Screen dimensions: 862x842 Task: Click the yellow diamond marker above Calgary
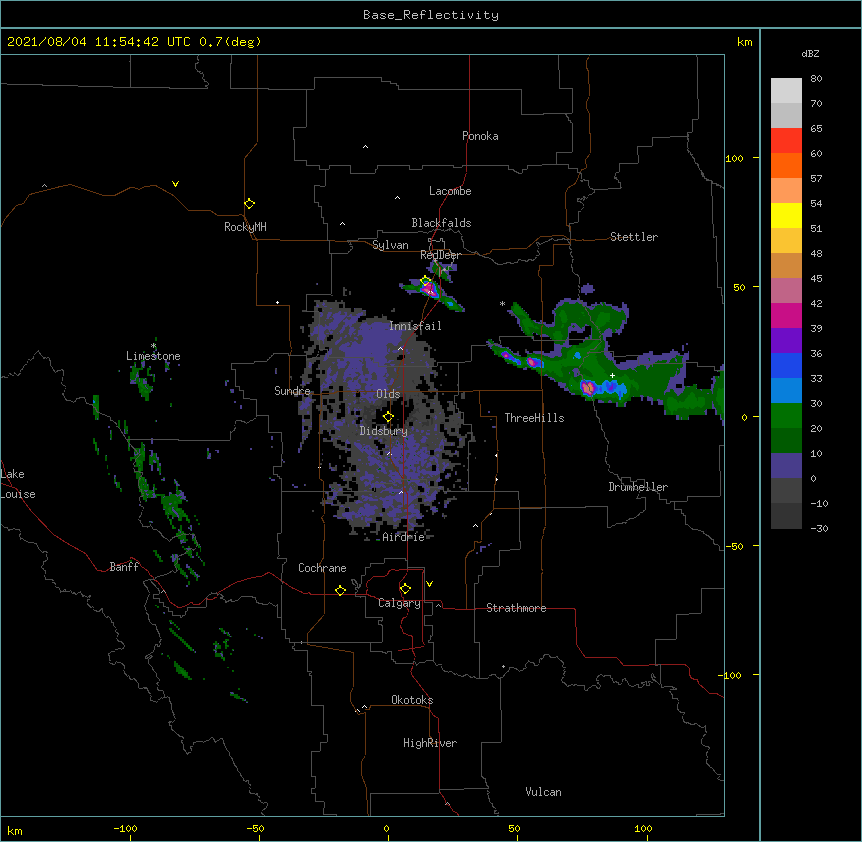[405, 589]
